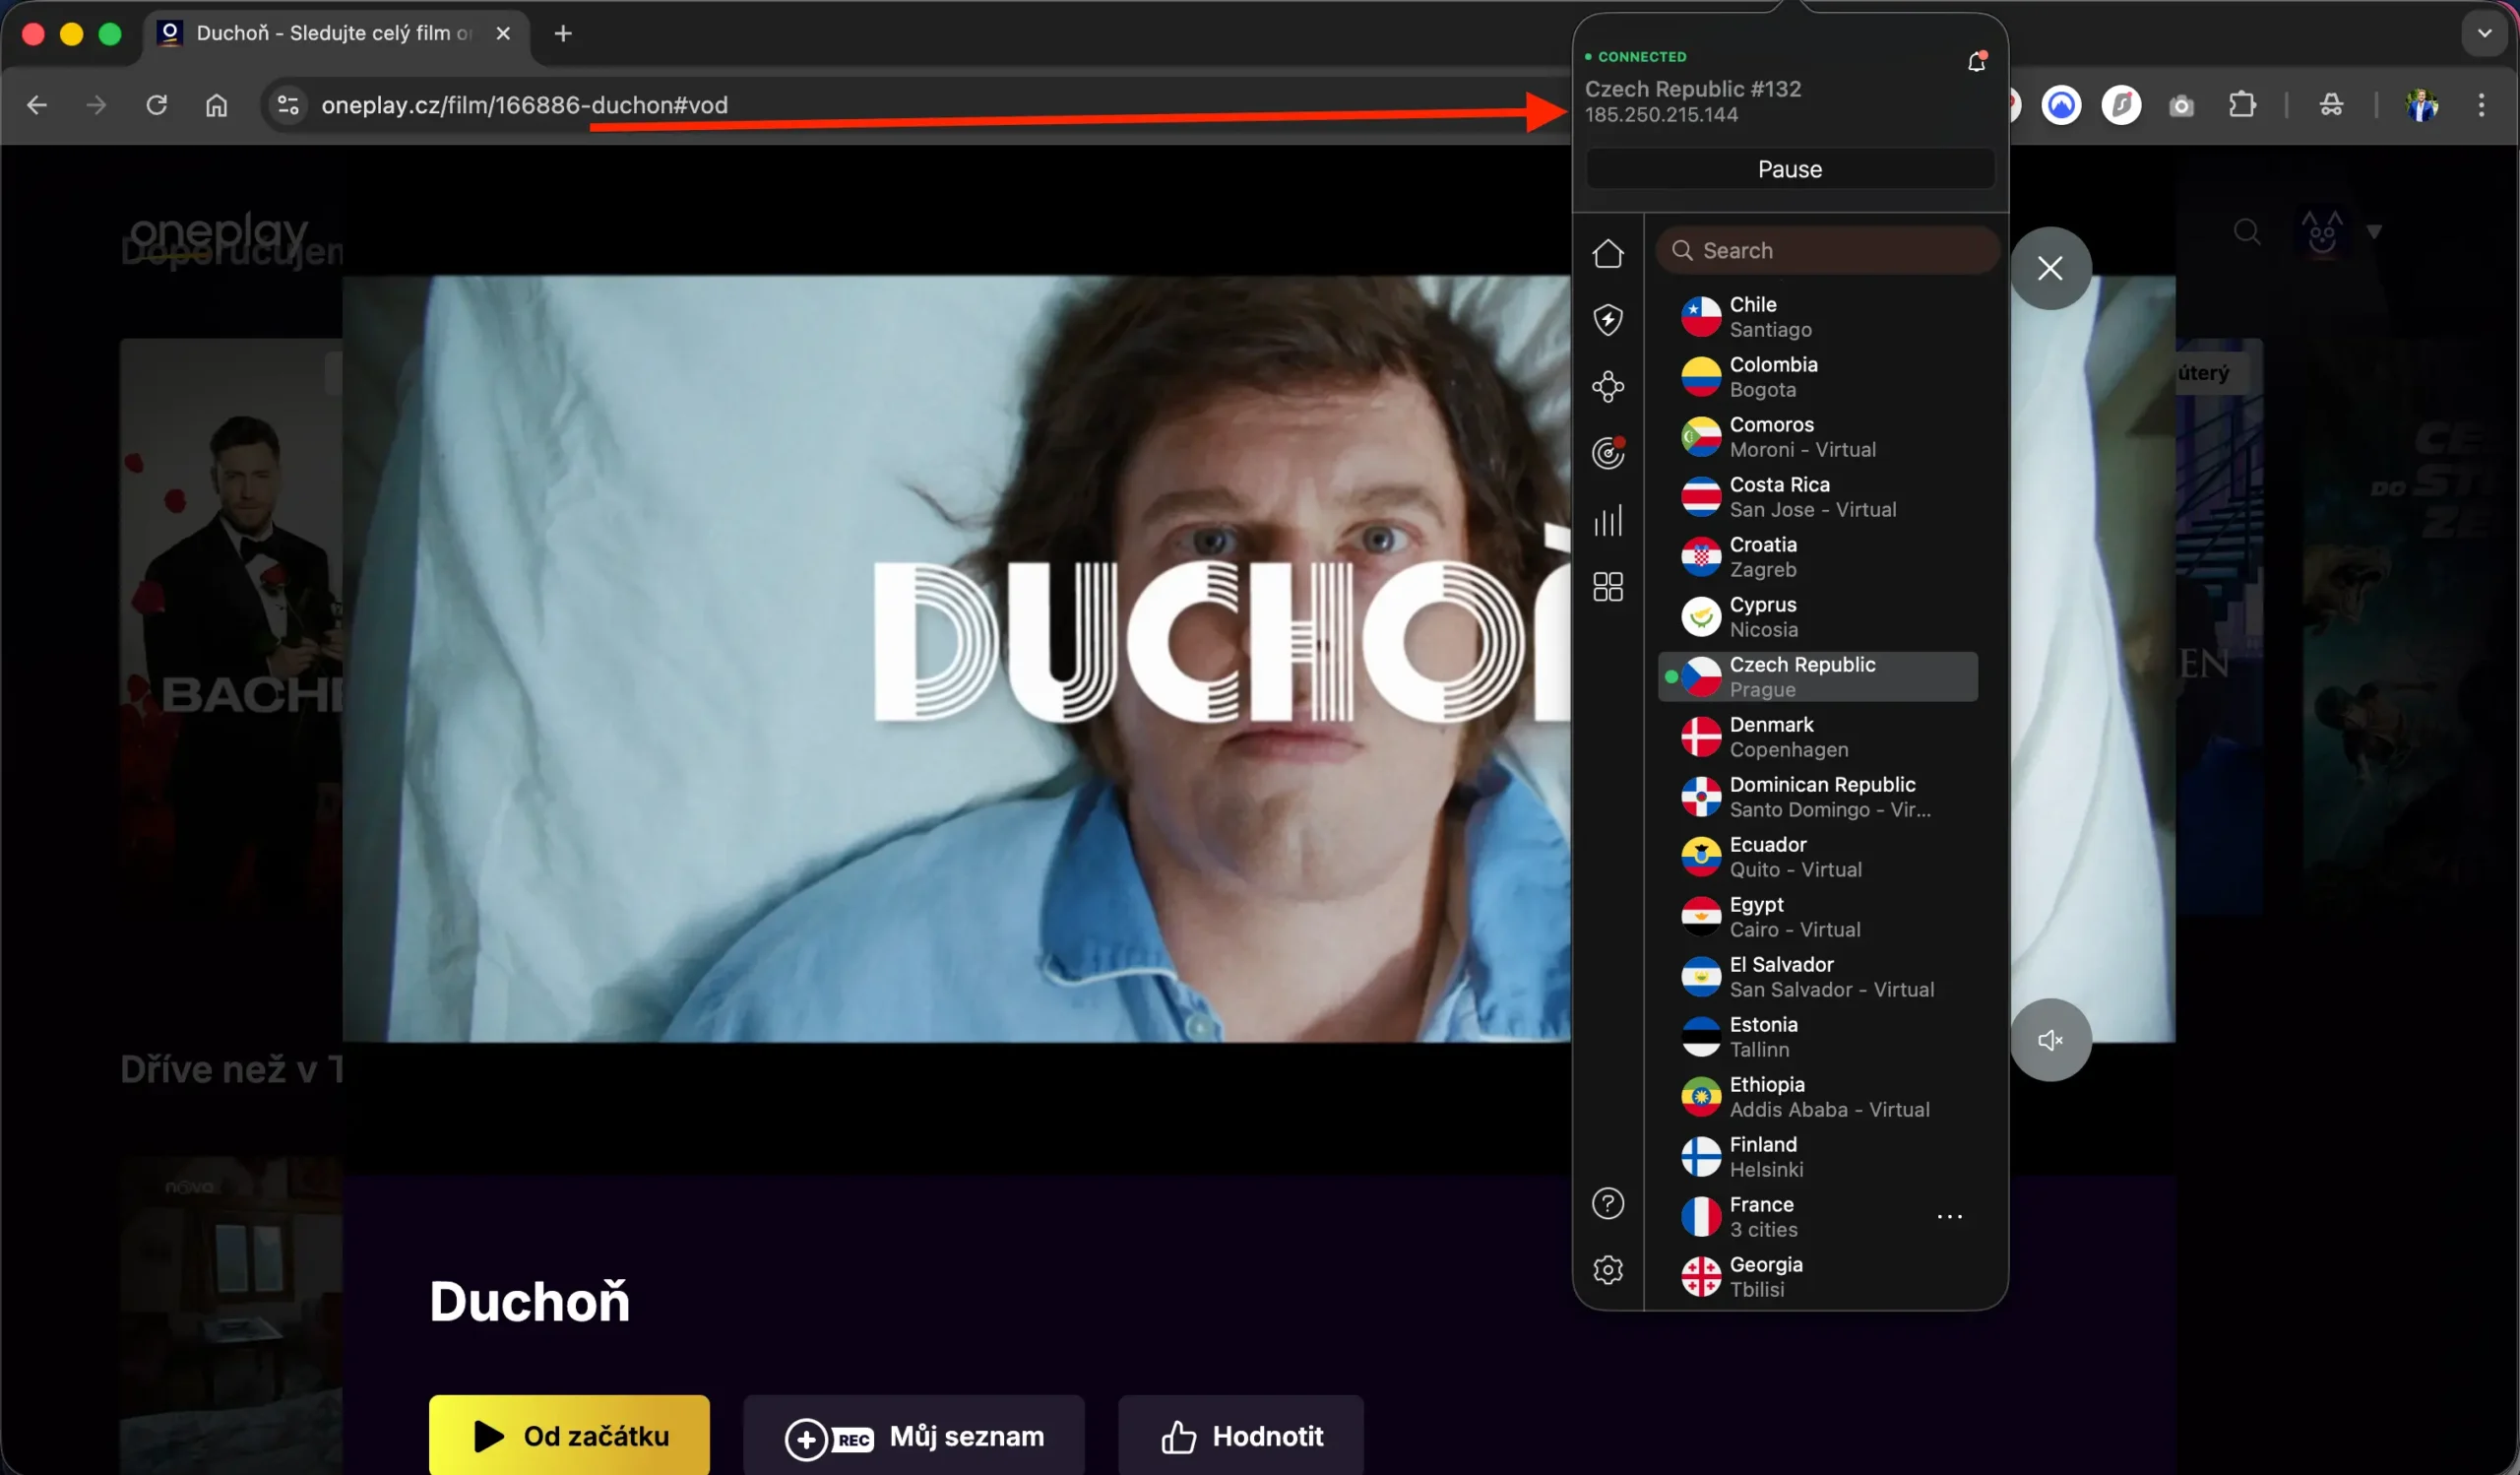The height and width of the screenshot is (1475, 2520).
Task: Unmute the trailer via the speaker icon
Action: tap(2050, 1039)
